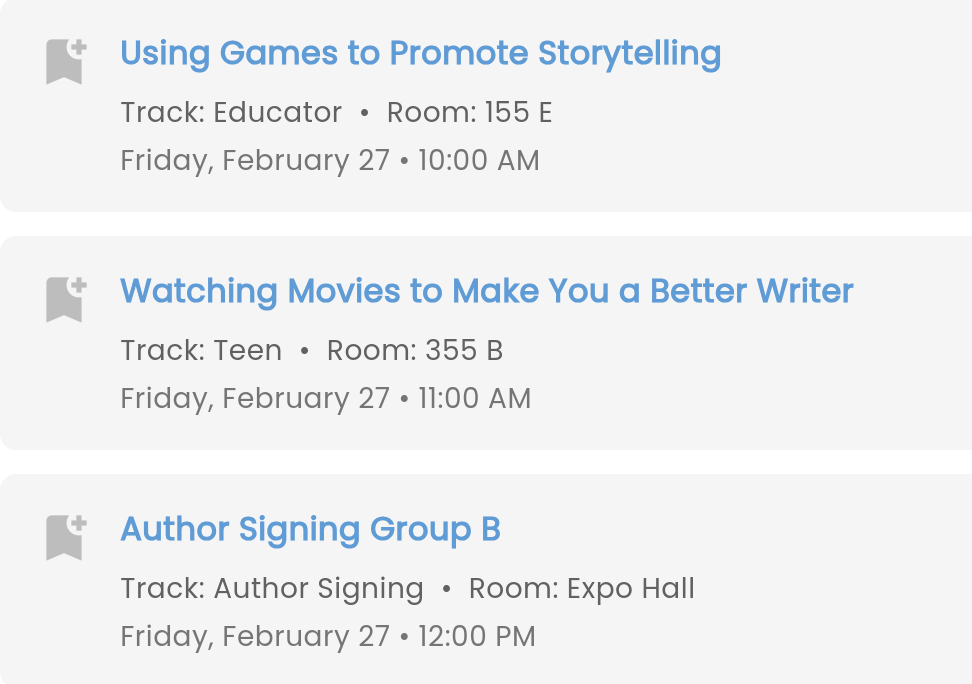
Task: Click the date on the Author Signing session
Action: coord(255,637)
